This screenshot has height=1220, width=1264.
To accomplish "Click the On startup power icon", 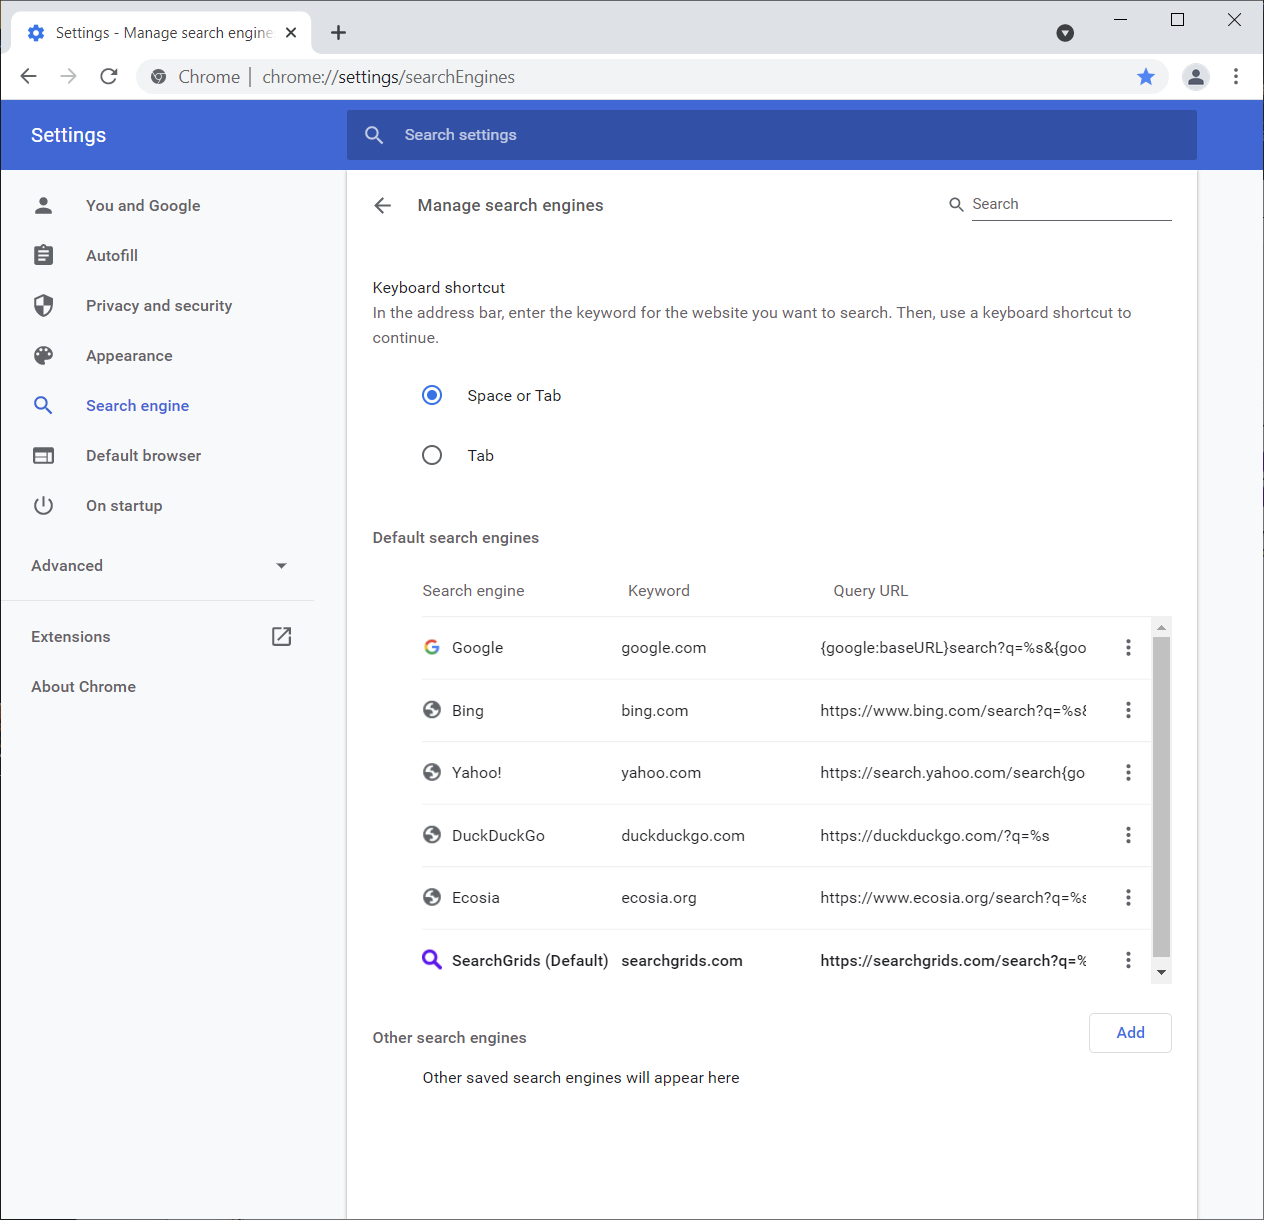I will click(x=43, y=505).
